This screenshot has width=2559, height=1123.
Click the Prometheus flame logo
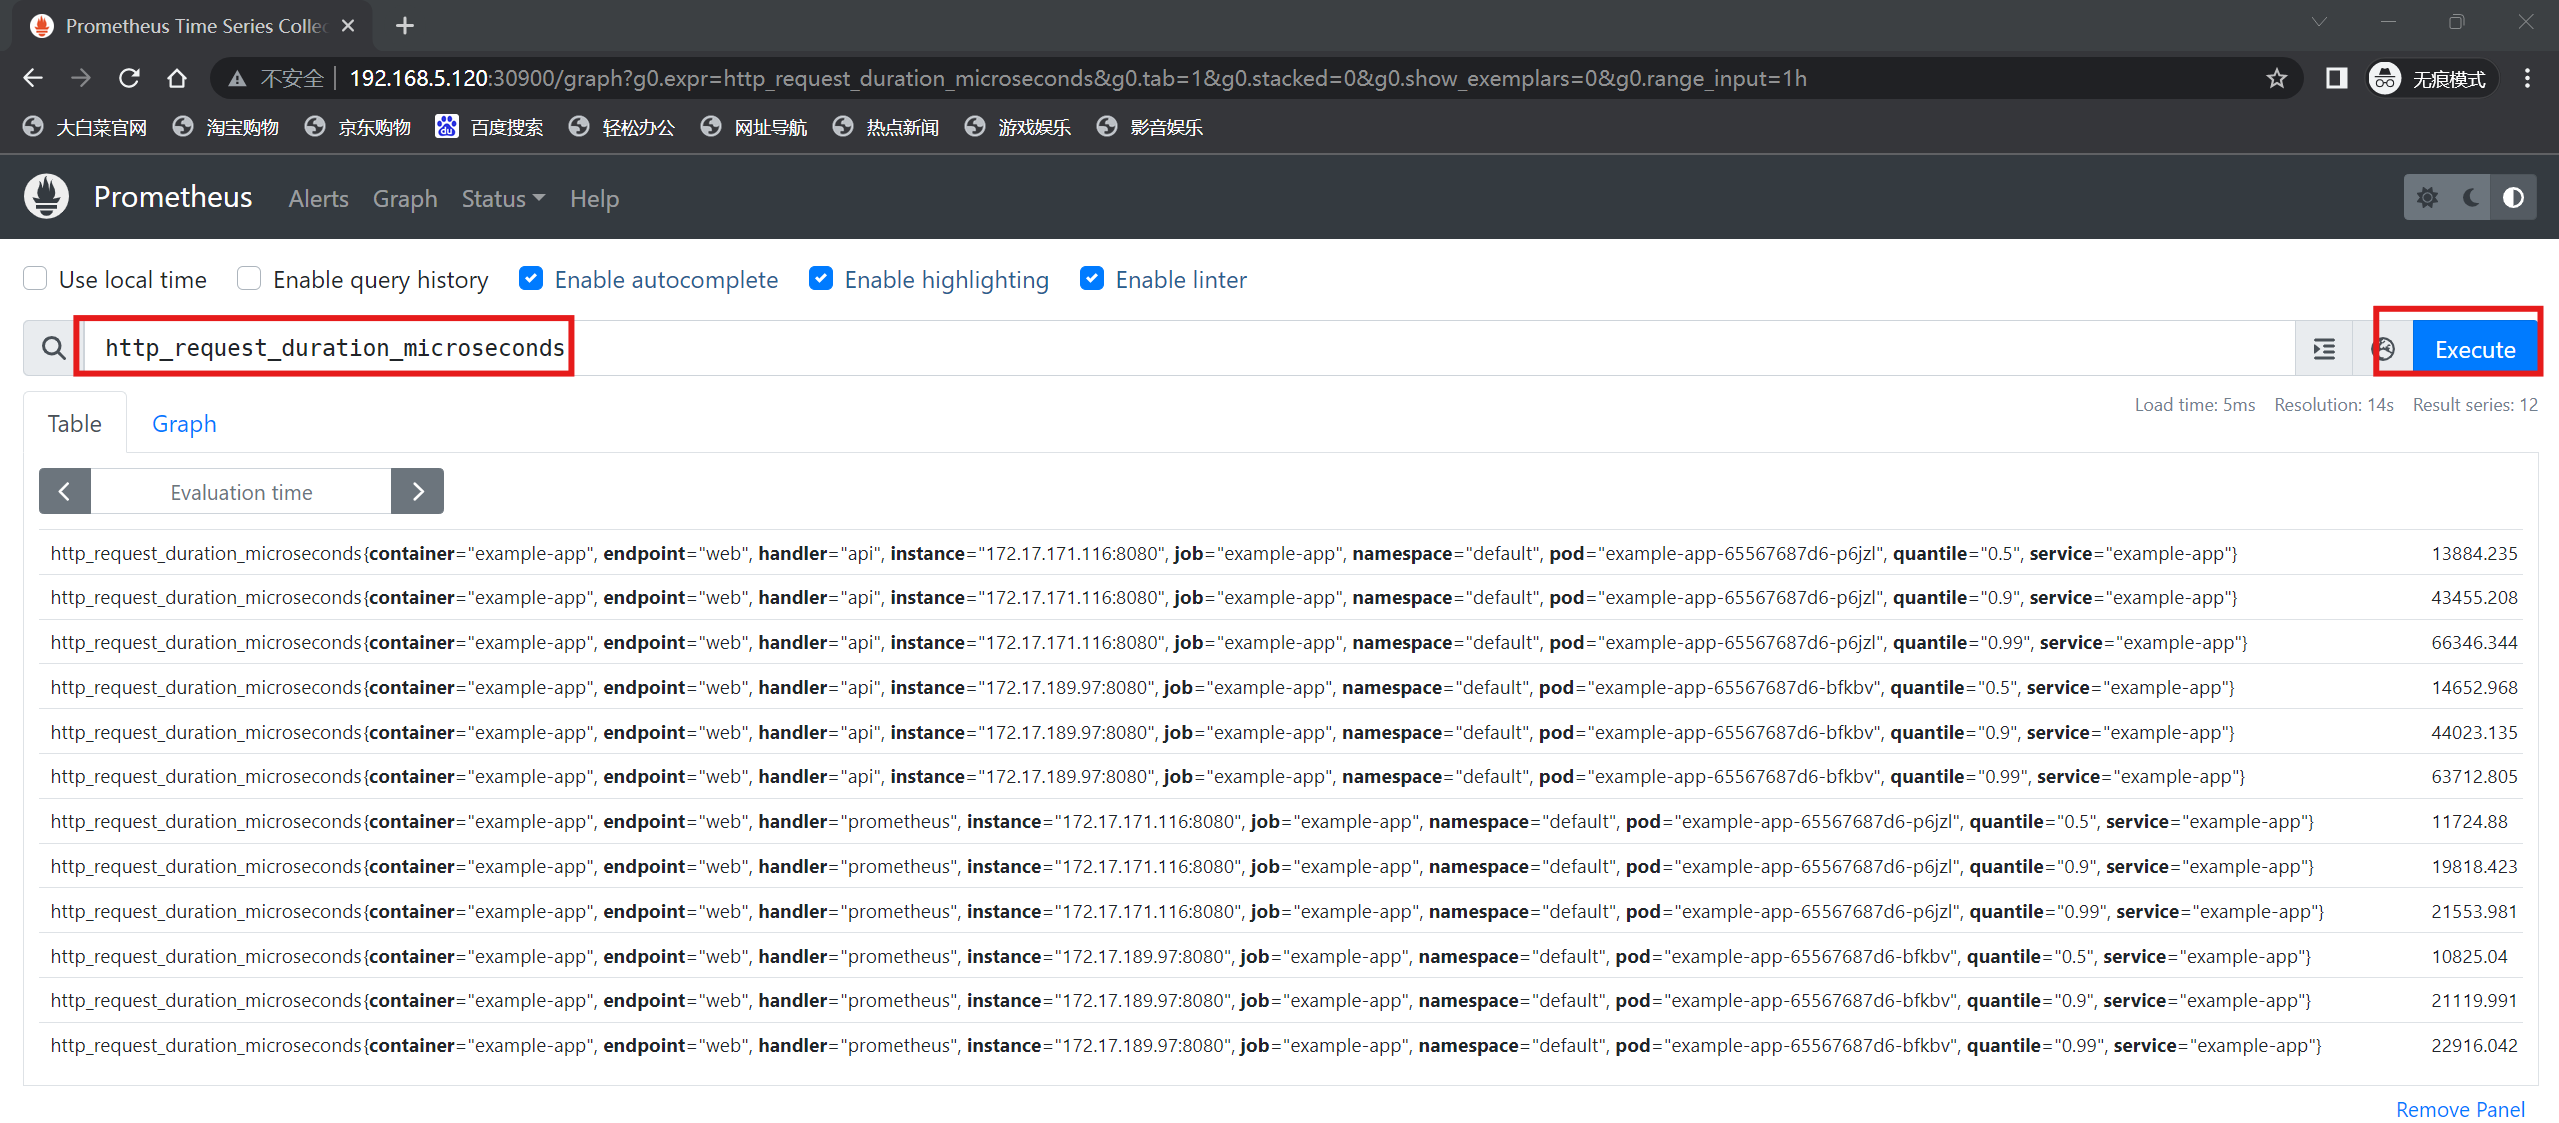click(46, 197)
